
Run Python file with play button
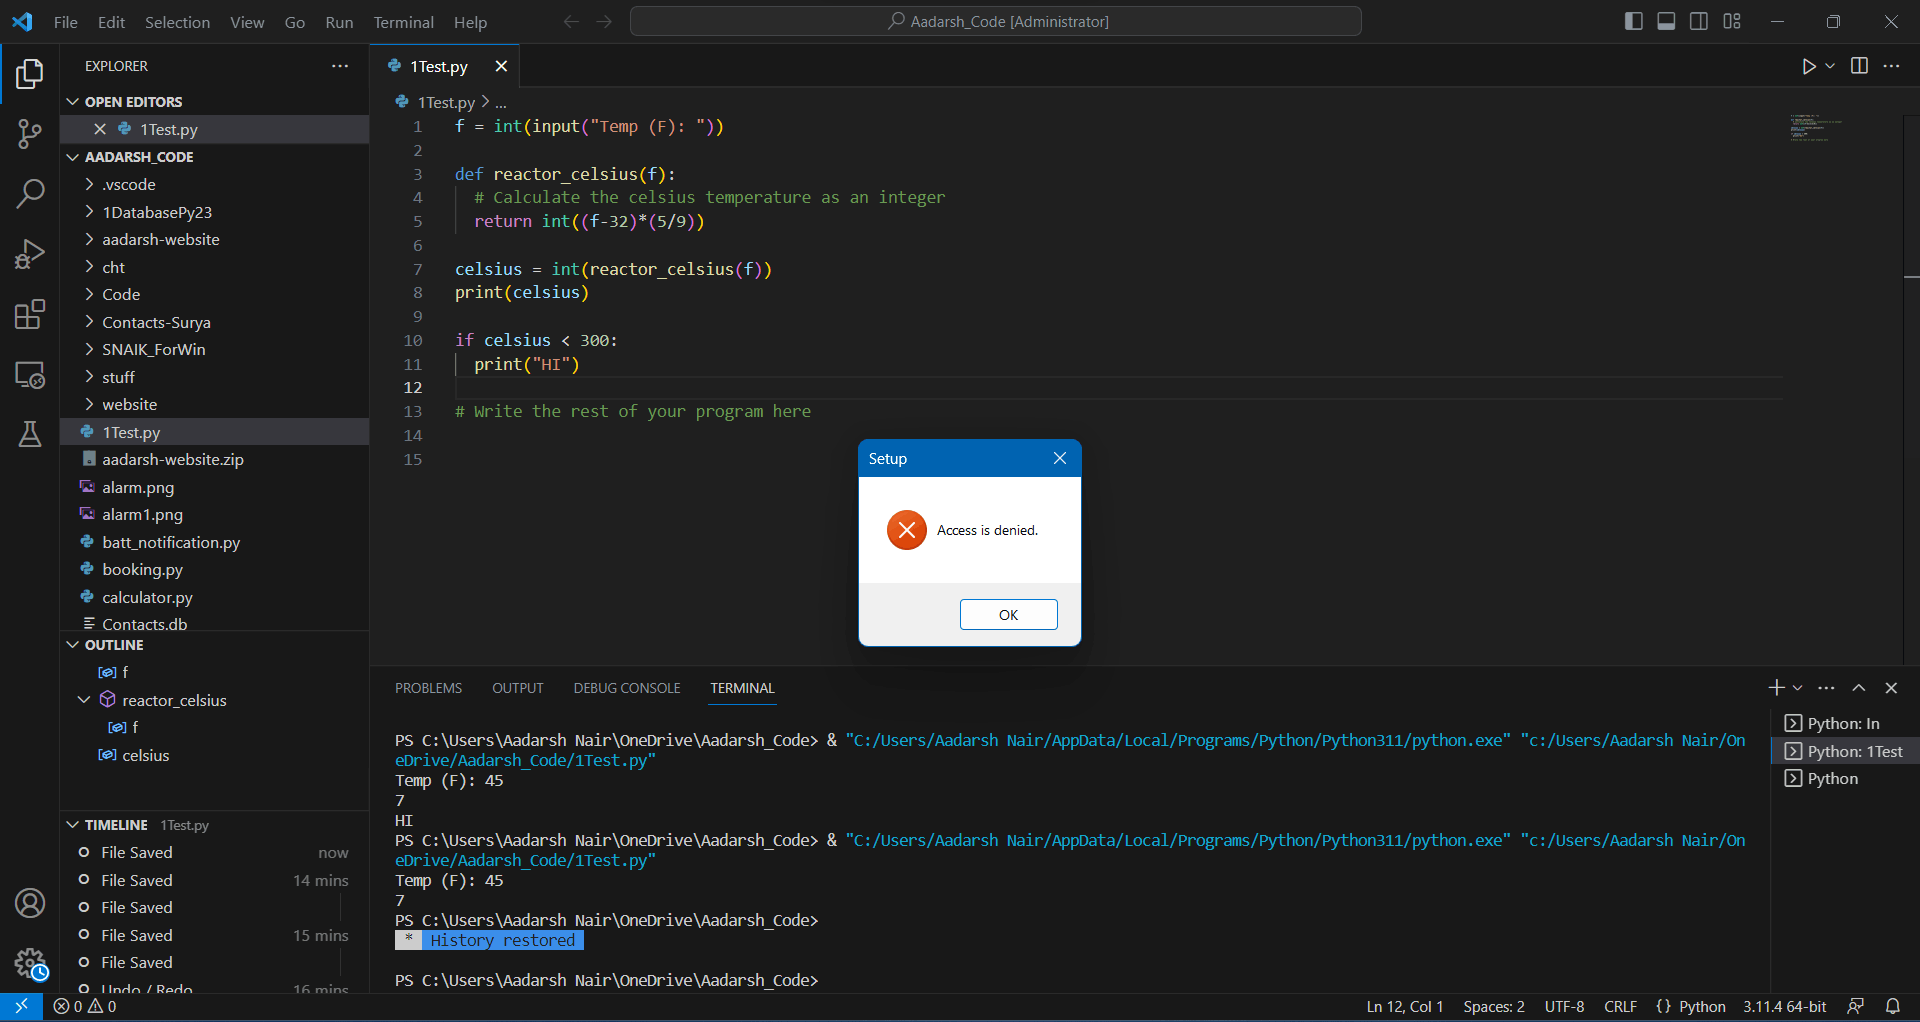(x=1808, y=66)
